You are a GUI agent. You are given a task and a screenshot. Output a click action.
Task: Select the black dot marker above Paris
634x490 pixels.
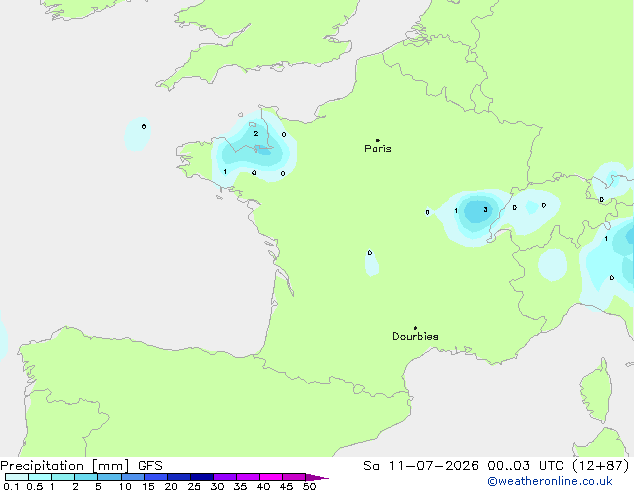(378, 140)
